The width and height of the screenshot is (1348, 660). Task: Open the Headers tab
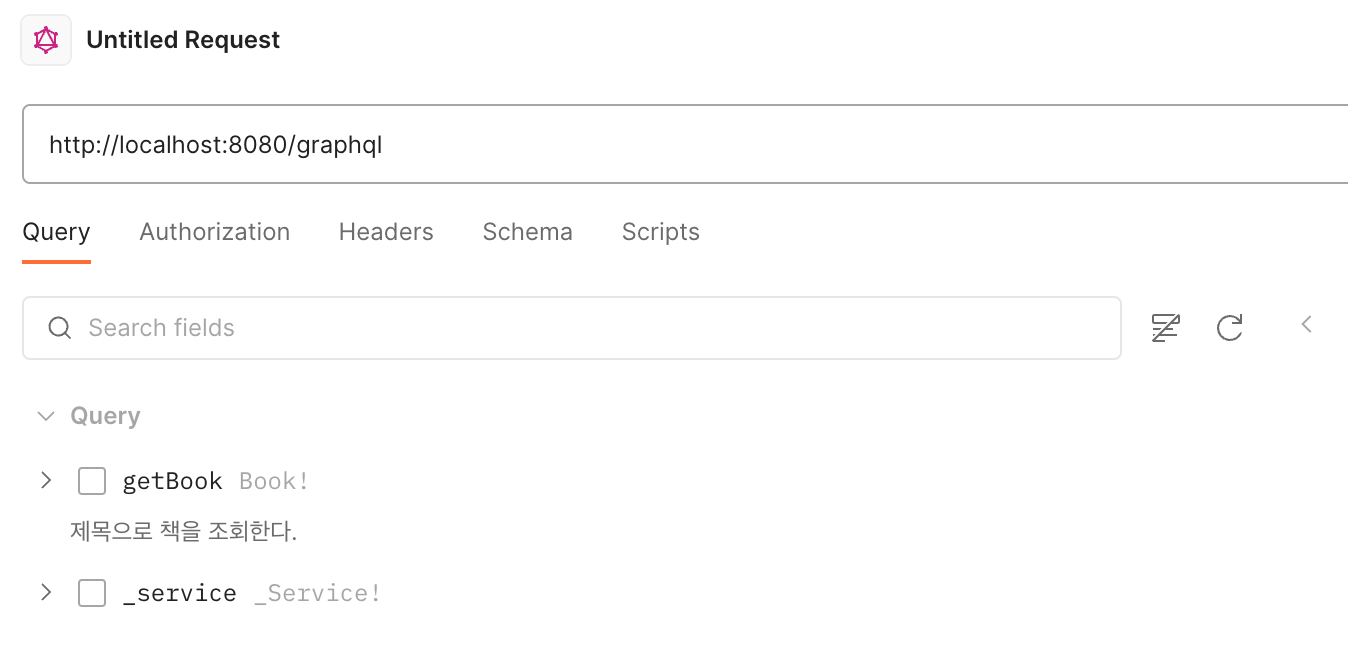point(385,231)
